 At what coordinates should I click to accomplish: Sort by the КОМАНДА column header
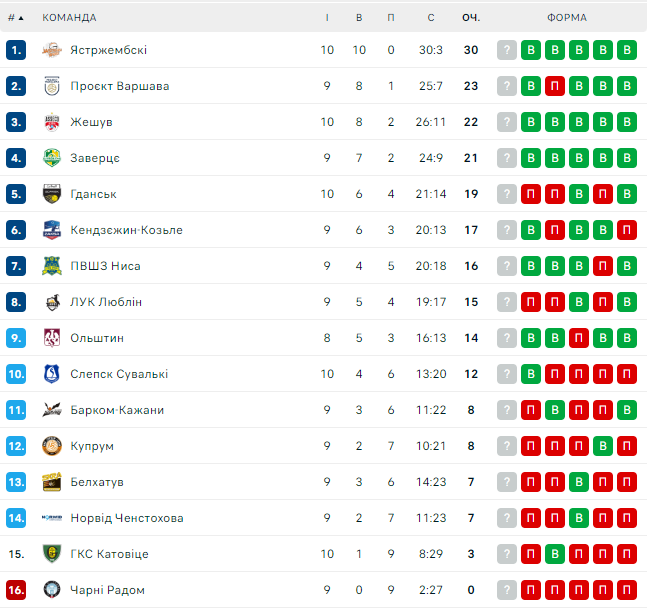pyautogui.click(x=69, y=17)
